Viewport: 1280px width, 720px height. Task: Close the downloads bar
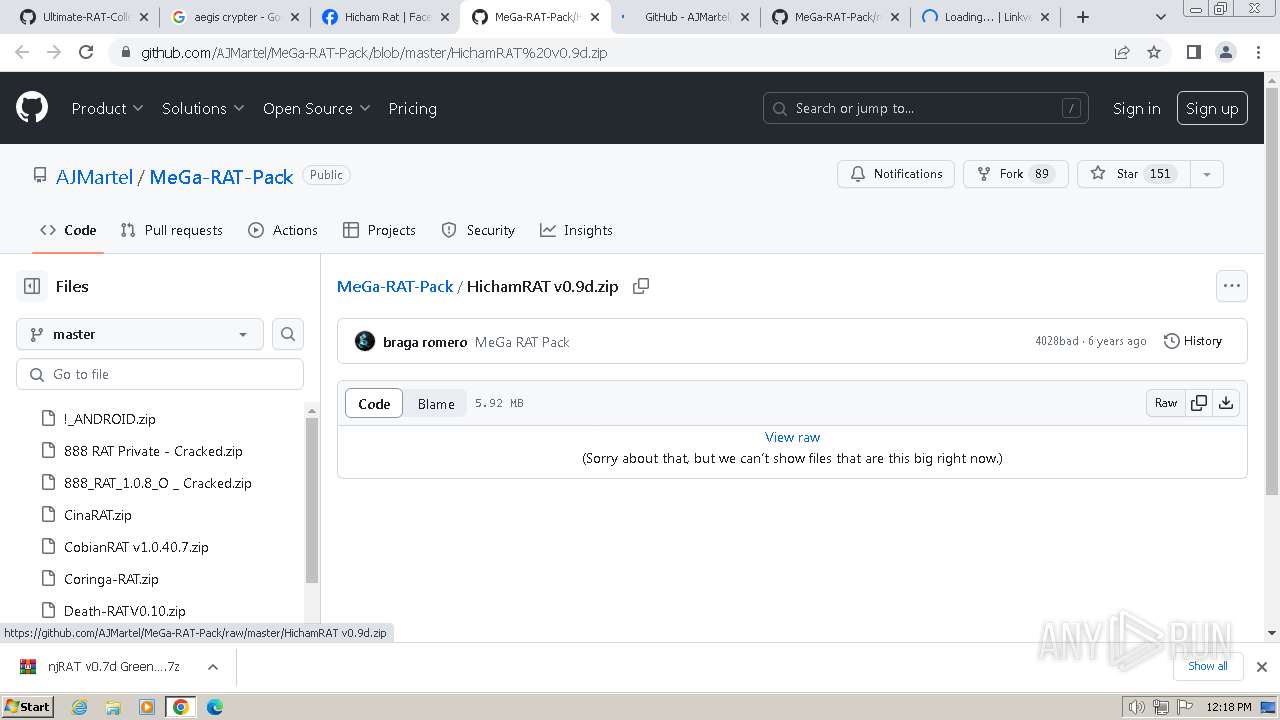[1261, 666]
